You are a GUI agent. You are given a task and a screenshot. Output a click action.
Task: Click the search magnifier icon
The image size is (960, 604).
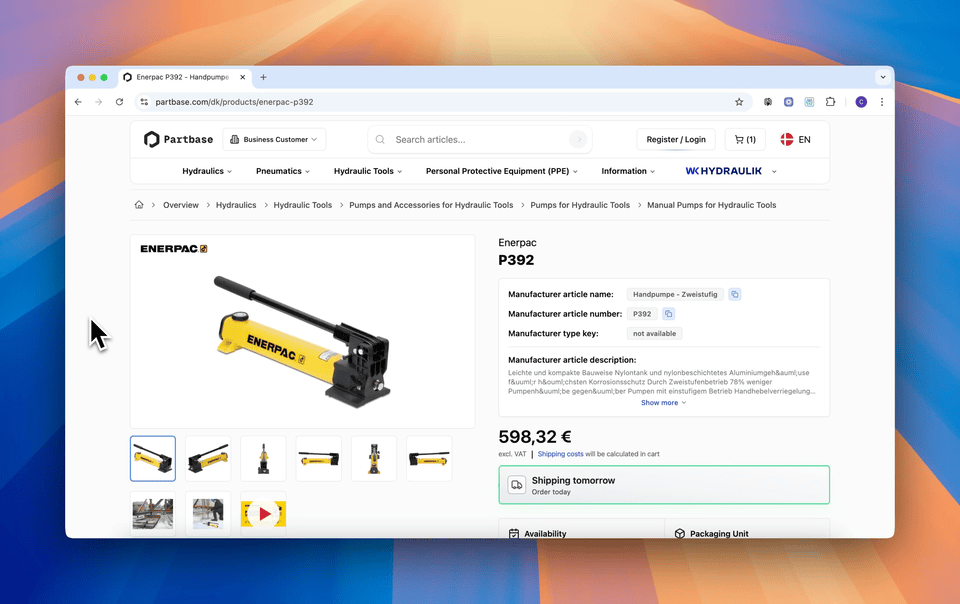pos(380,140)
